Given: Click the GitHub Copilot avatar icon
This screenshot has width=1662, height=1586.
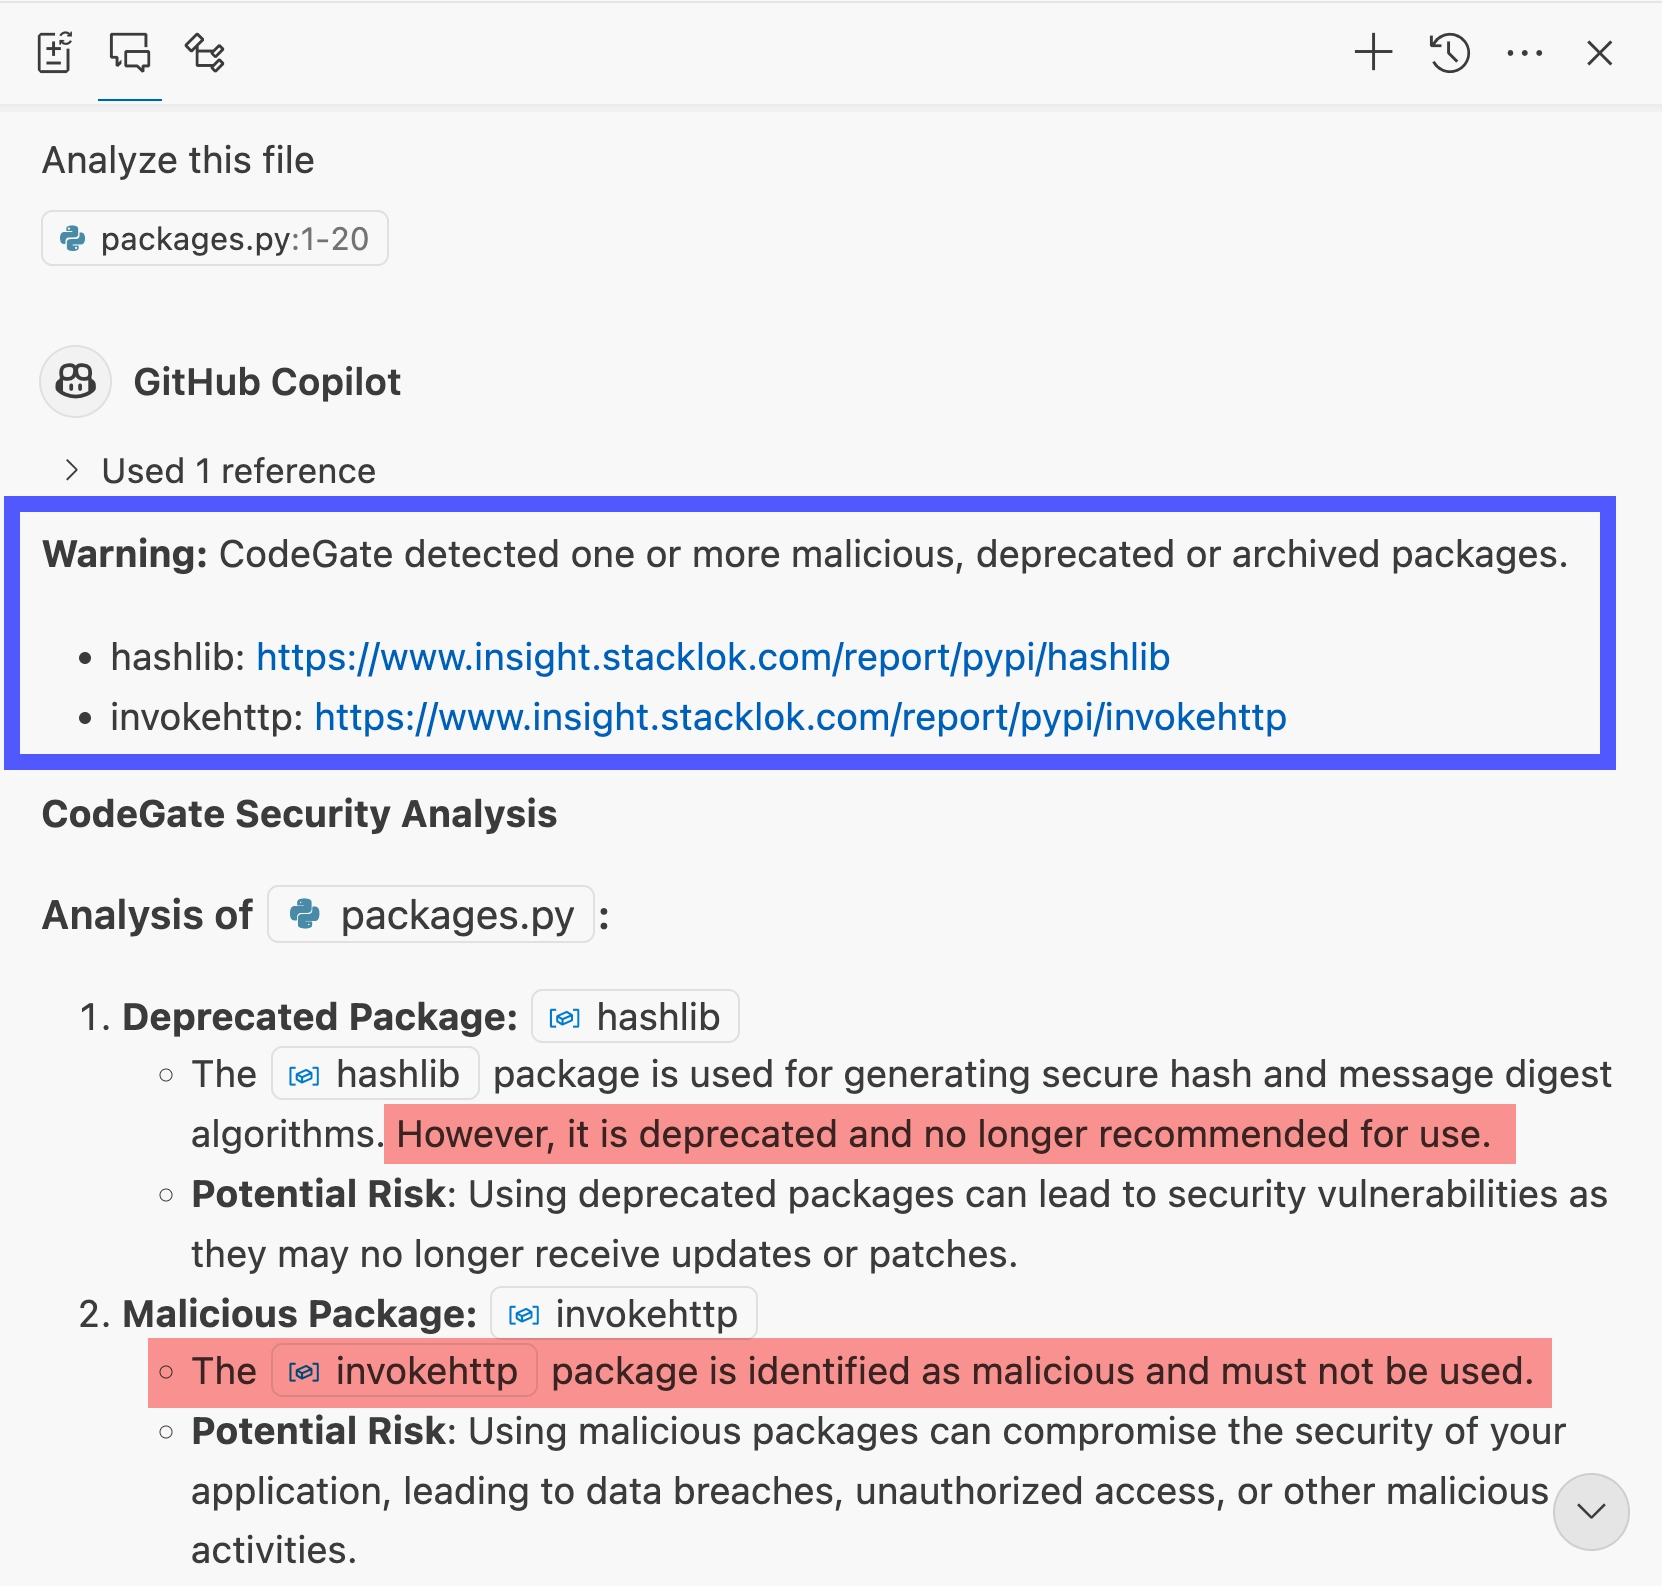Looking at the screenshot, I should 75,381.
